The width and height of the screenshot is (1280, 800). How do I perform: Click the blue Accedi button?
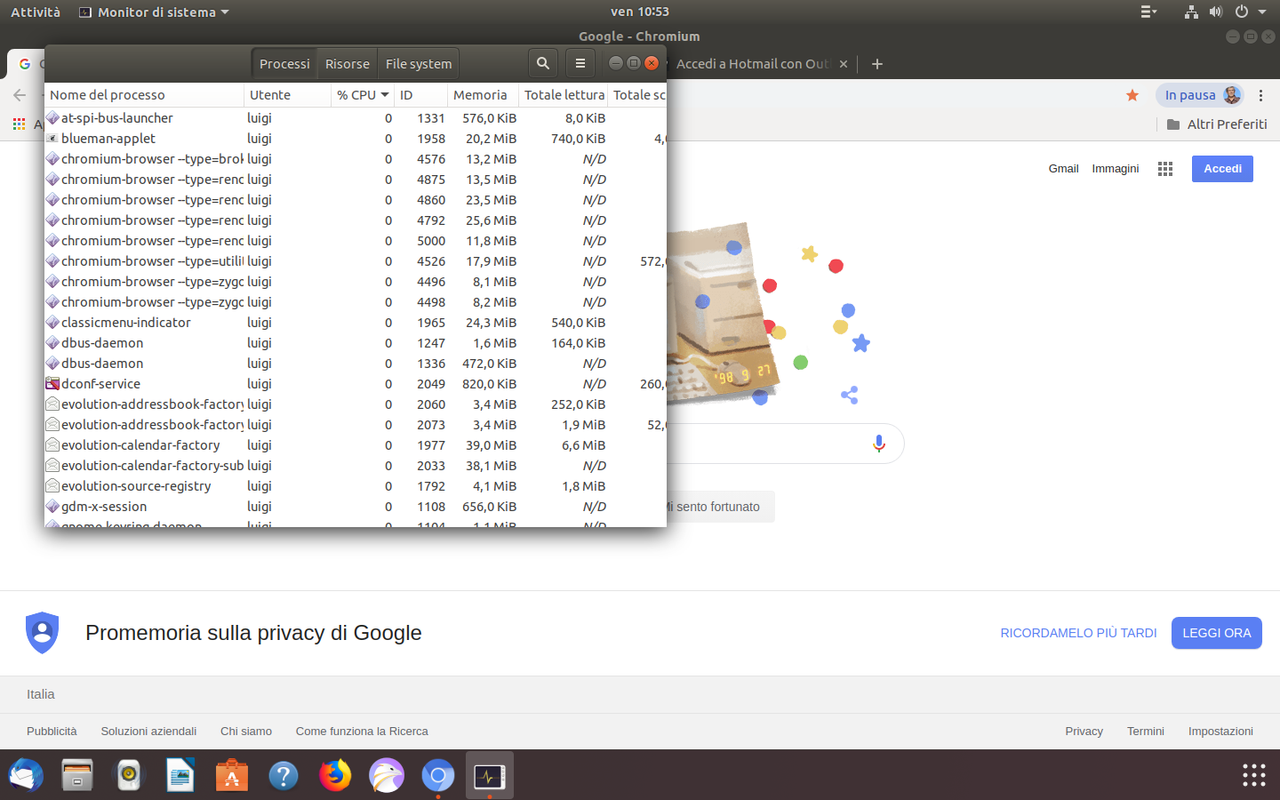(x=1222, y=169)
